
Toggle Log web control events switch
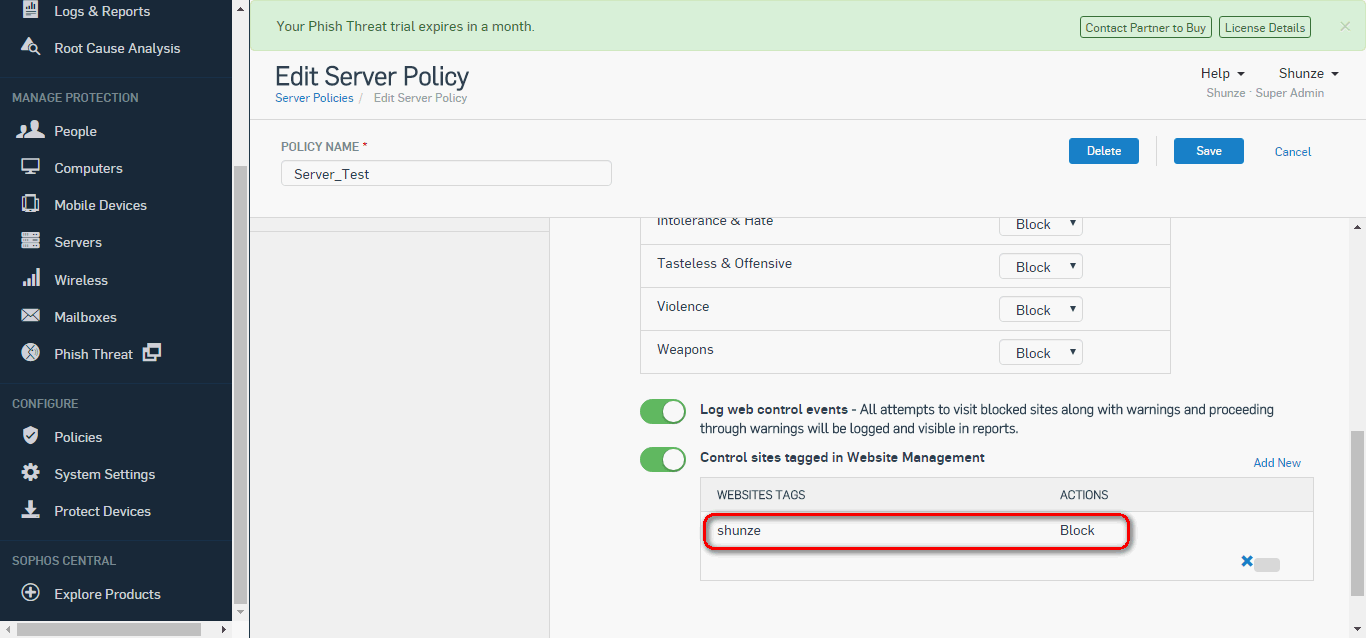click(663, 412)
